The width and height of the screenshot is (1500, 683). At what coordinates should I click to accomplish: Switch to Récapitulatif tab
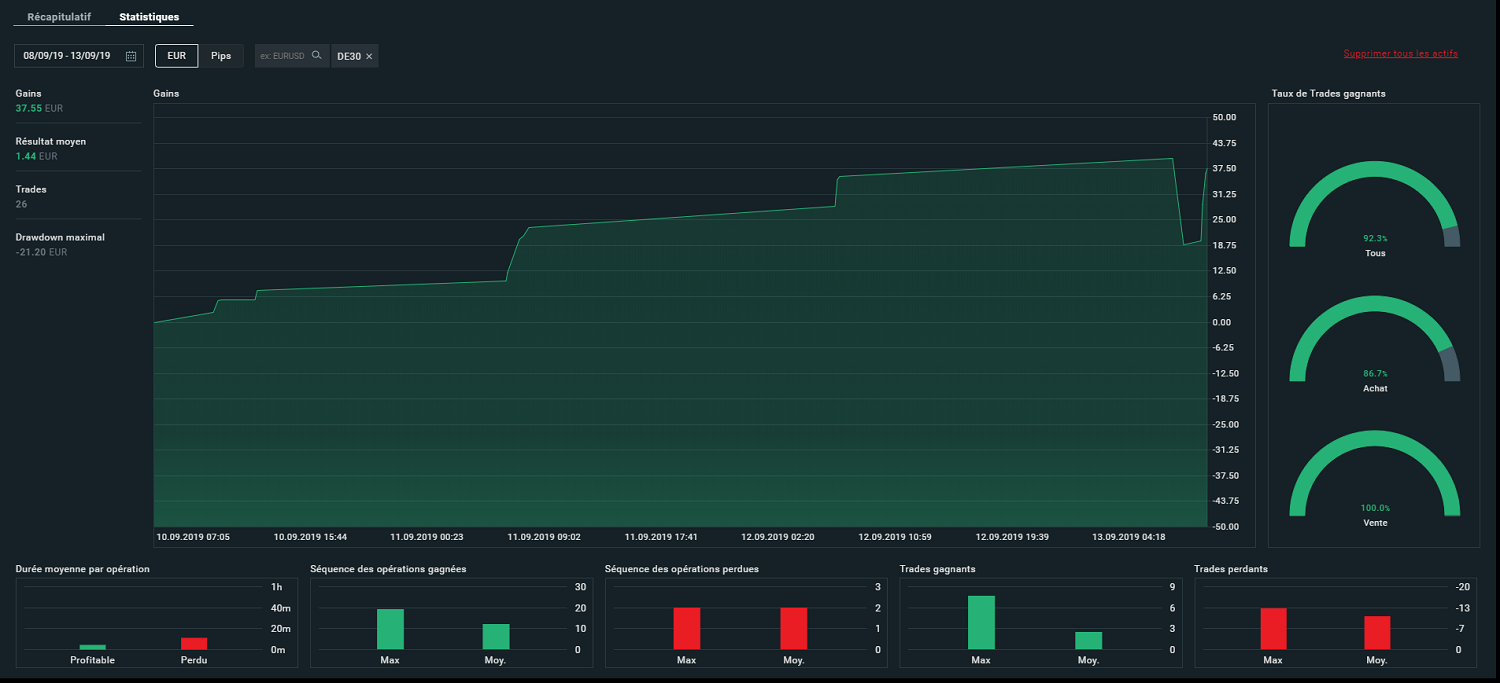59,17
